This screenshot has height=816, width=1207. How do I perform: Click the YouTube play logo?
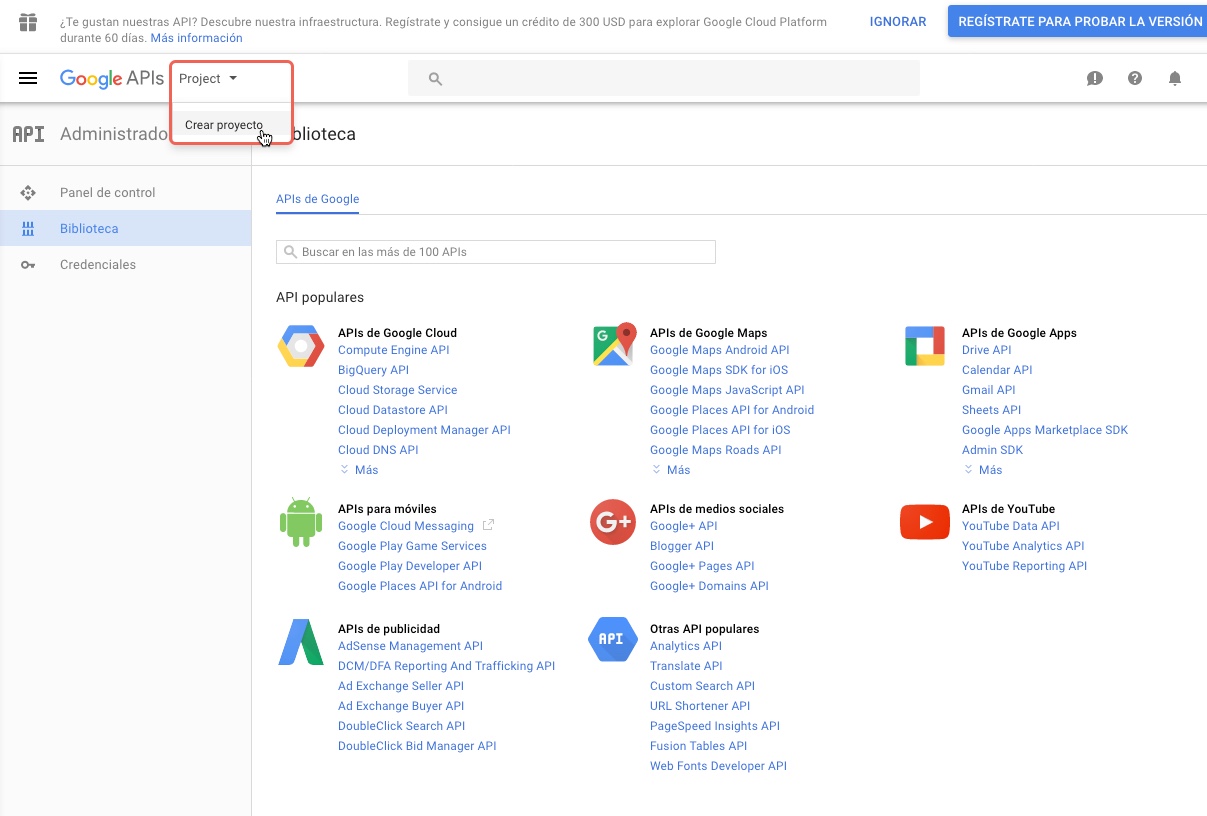tap(925, 522)
